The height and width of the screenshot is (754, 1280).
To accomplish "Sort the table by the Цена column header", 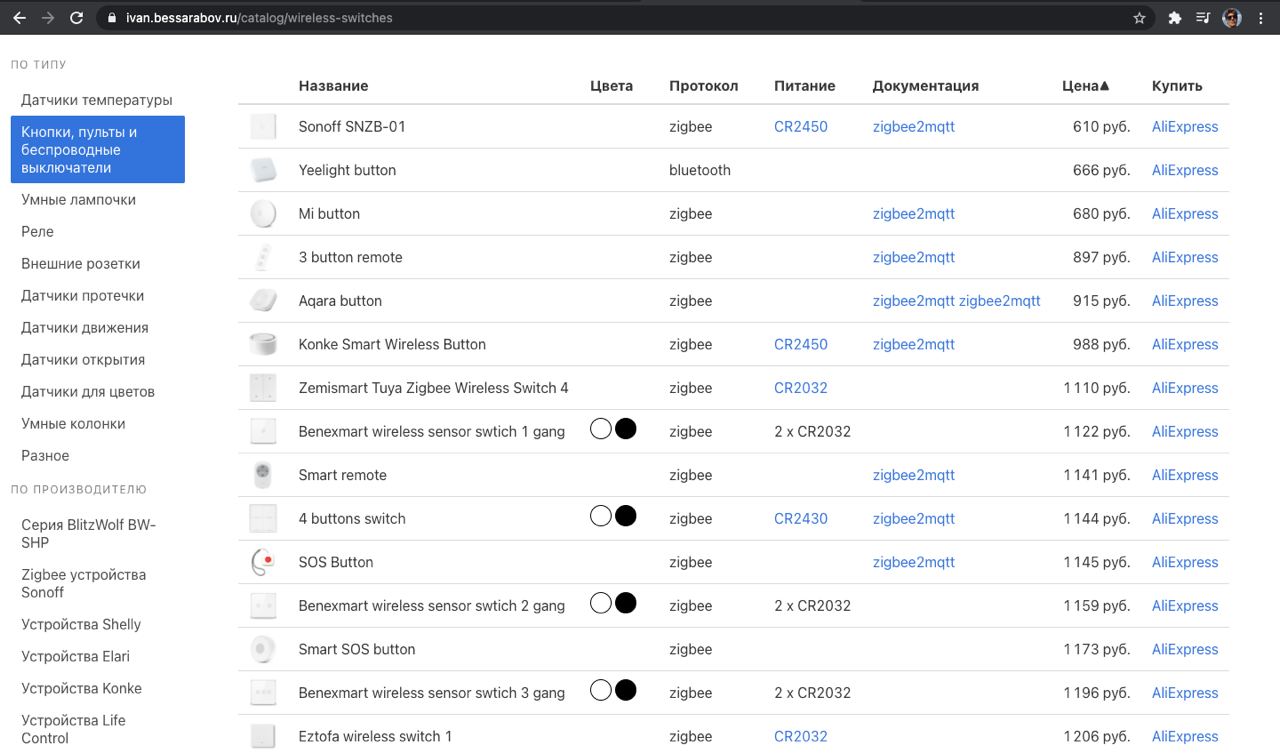I will (x=1086, y=86).
